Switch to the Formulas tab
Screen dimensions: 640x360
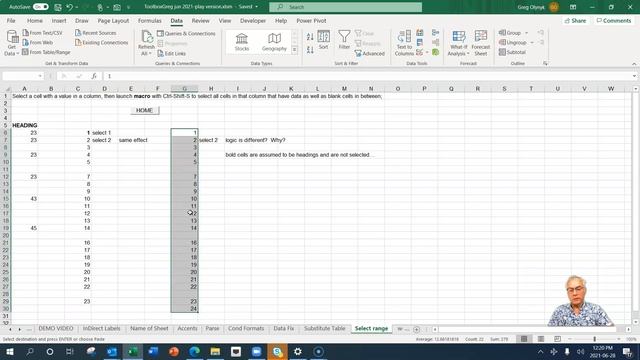pyautogui.click(x=149, y=20)
